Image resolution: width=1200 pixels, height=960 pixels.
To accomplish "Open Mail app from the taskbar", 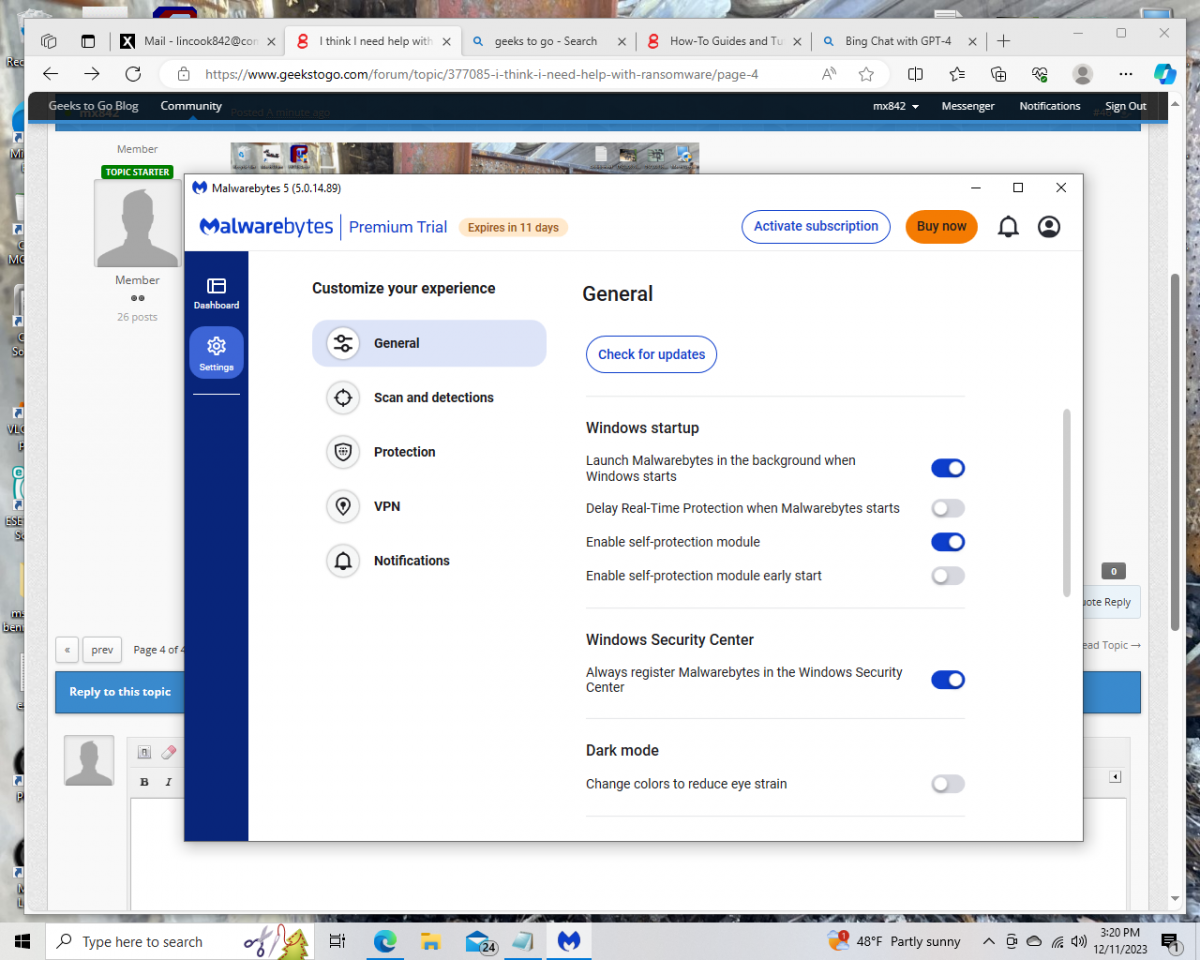I will click(480, 941).
